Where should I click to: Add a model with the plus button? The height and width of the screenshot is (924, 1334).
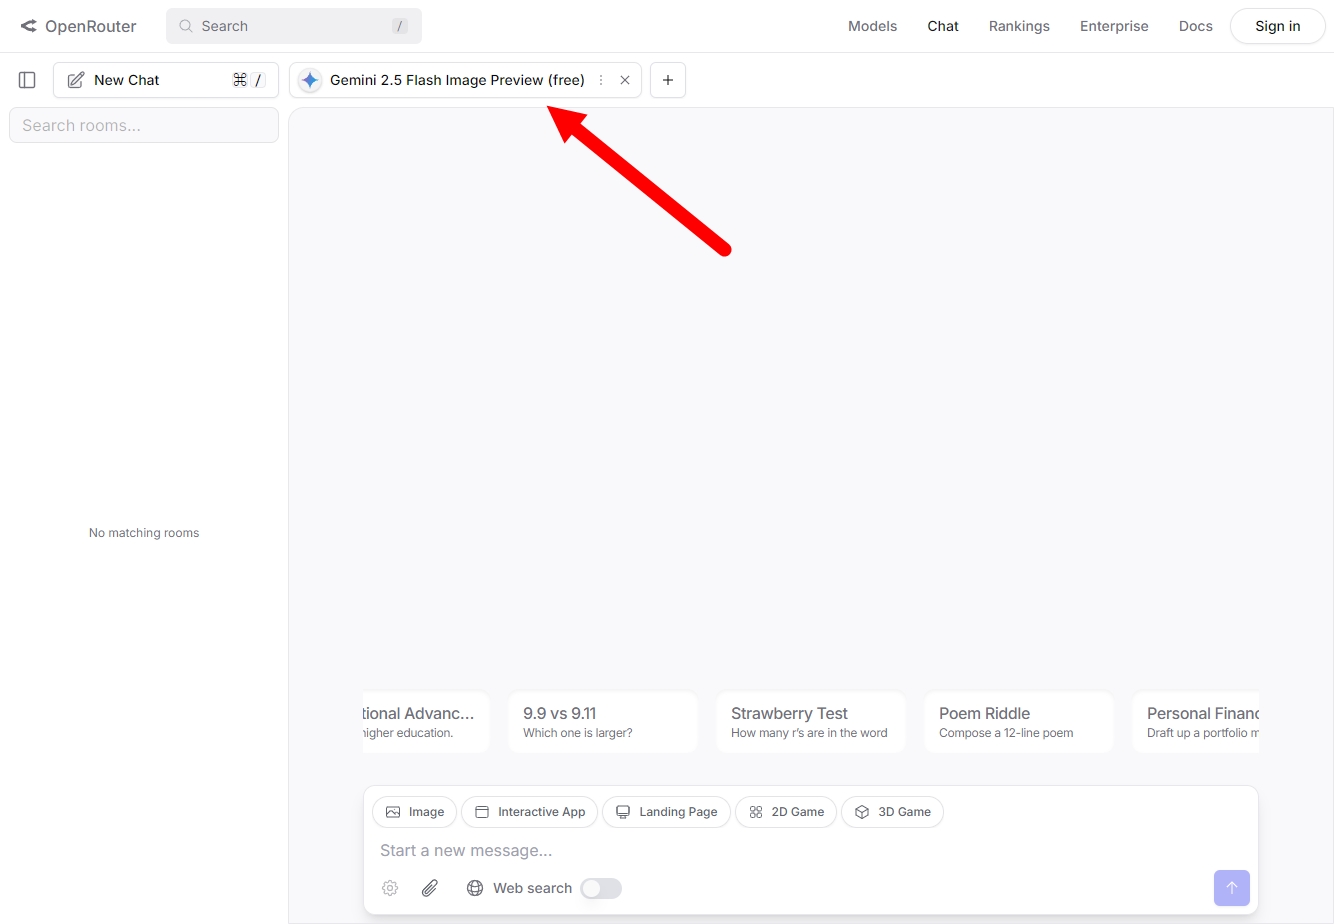668,80
